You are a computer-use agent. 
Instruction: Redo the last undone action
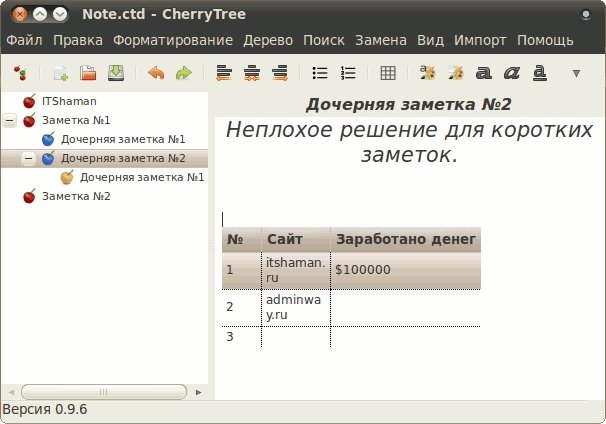(x=183, y=73)
